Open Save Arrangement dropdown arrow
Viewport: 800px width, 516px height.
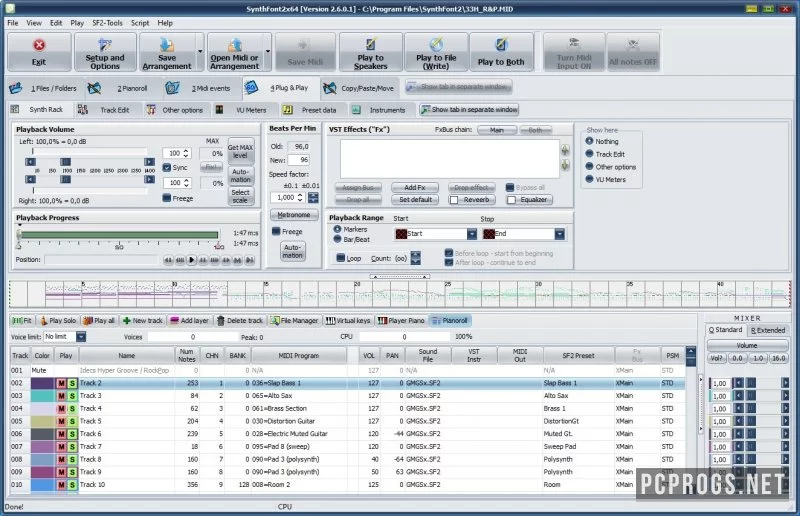200,52
